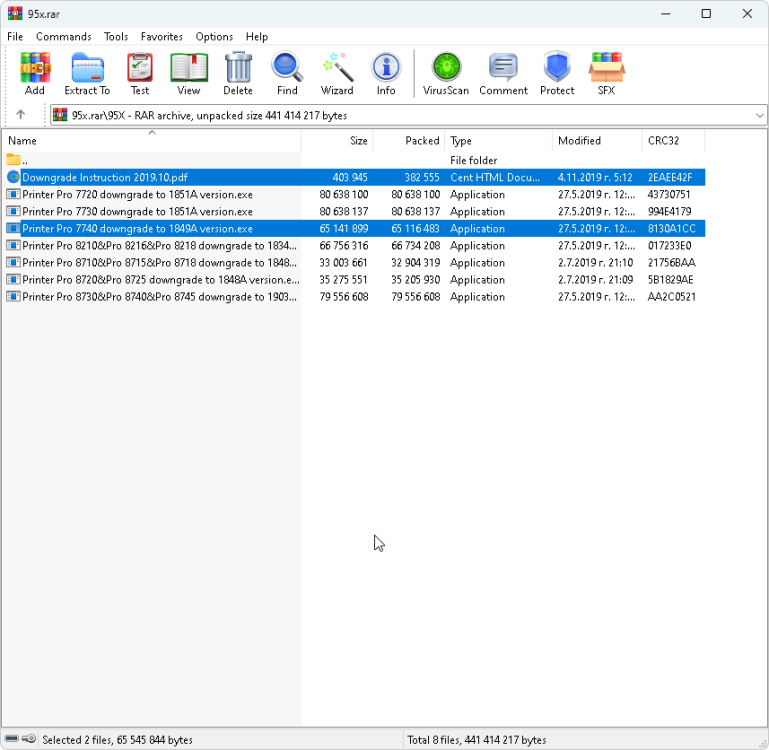The width and height of the screenshot is (769, 750).
Task: Sort by the Modified column header
Action: click(597, 140)
